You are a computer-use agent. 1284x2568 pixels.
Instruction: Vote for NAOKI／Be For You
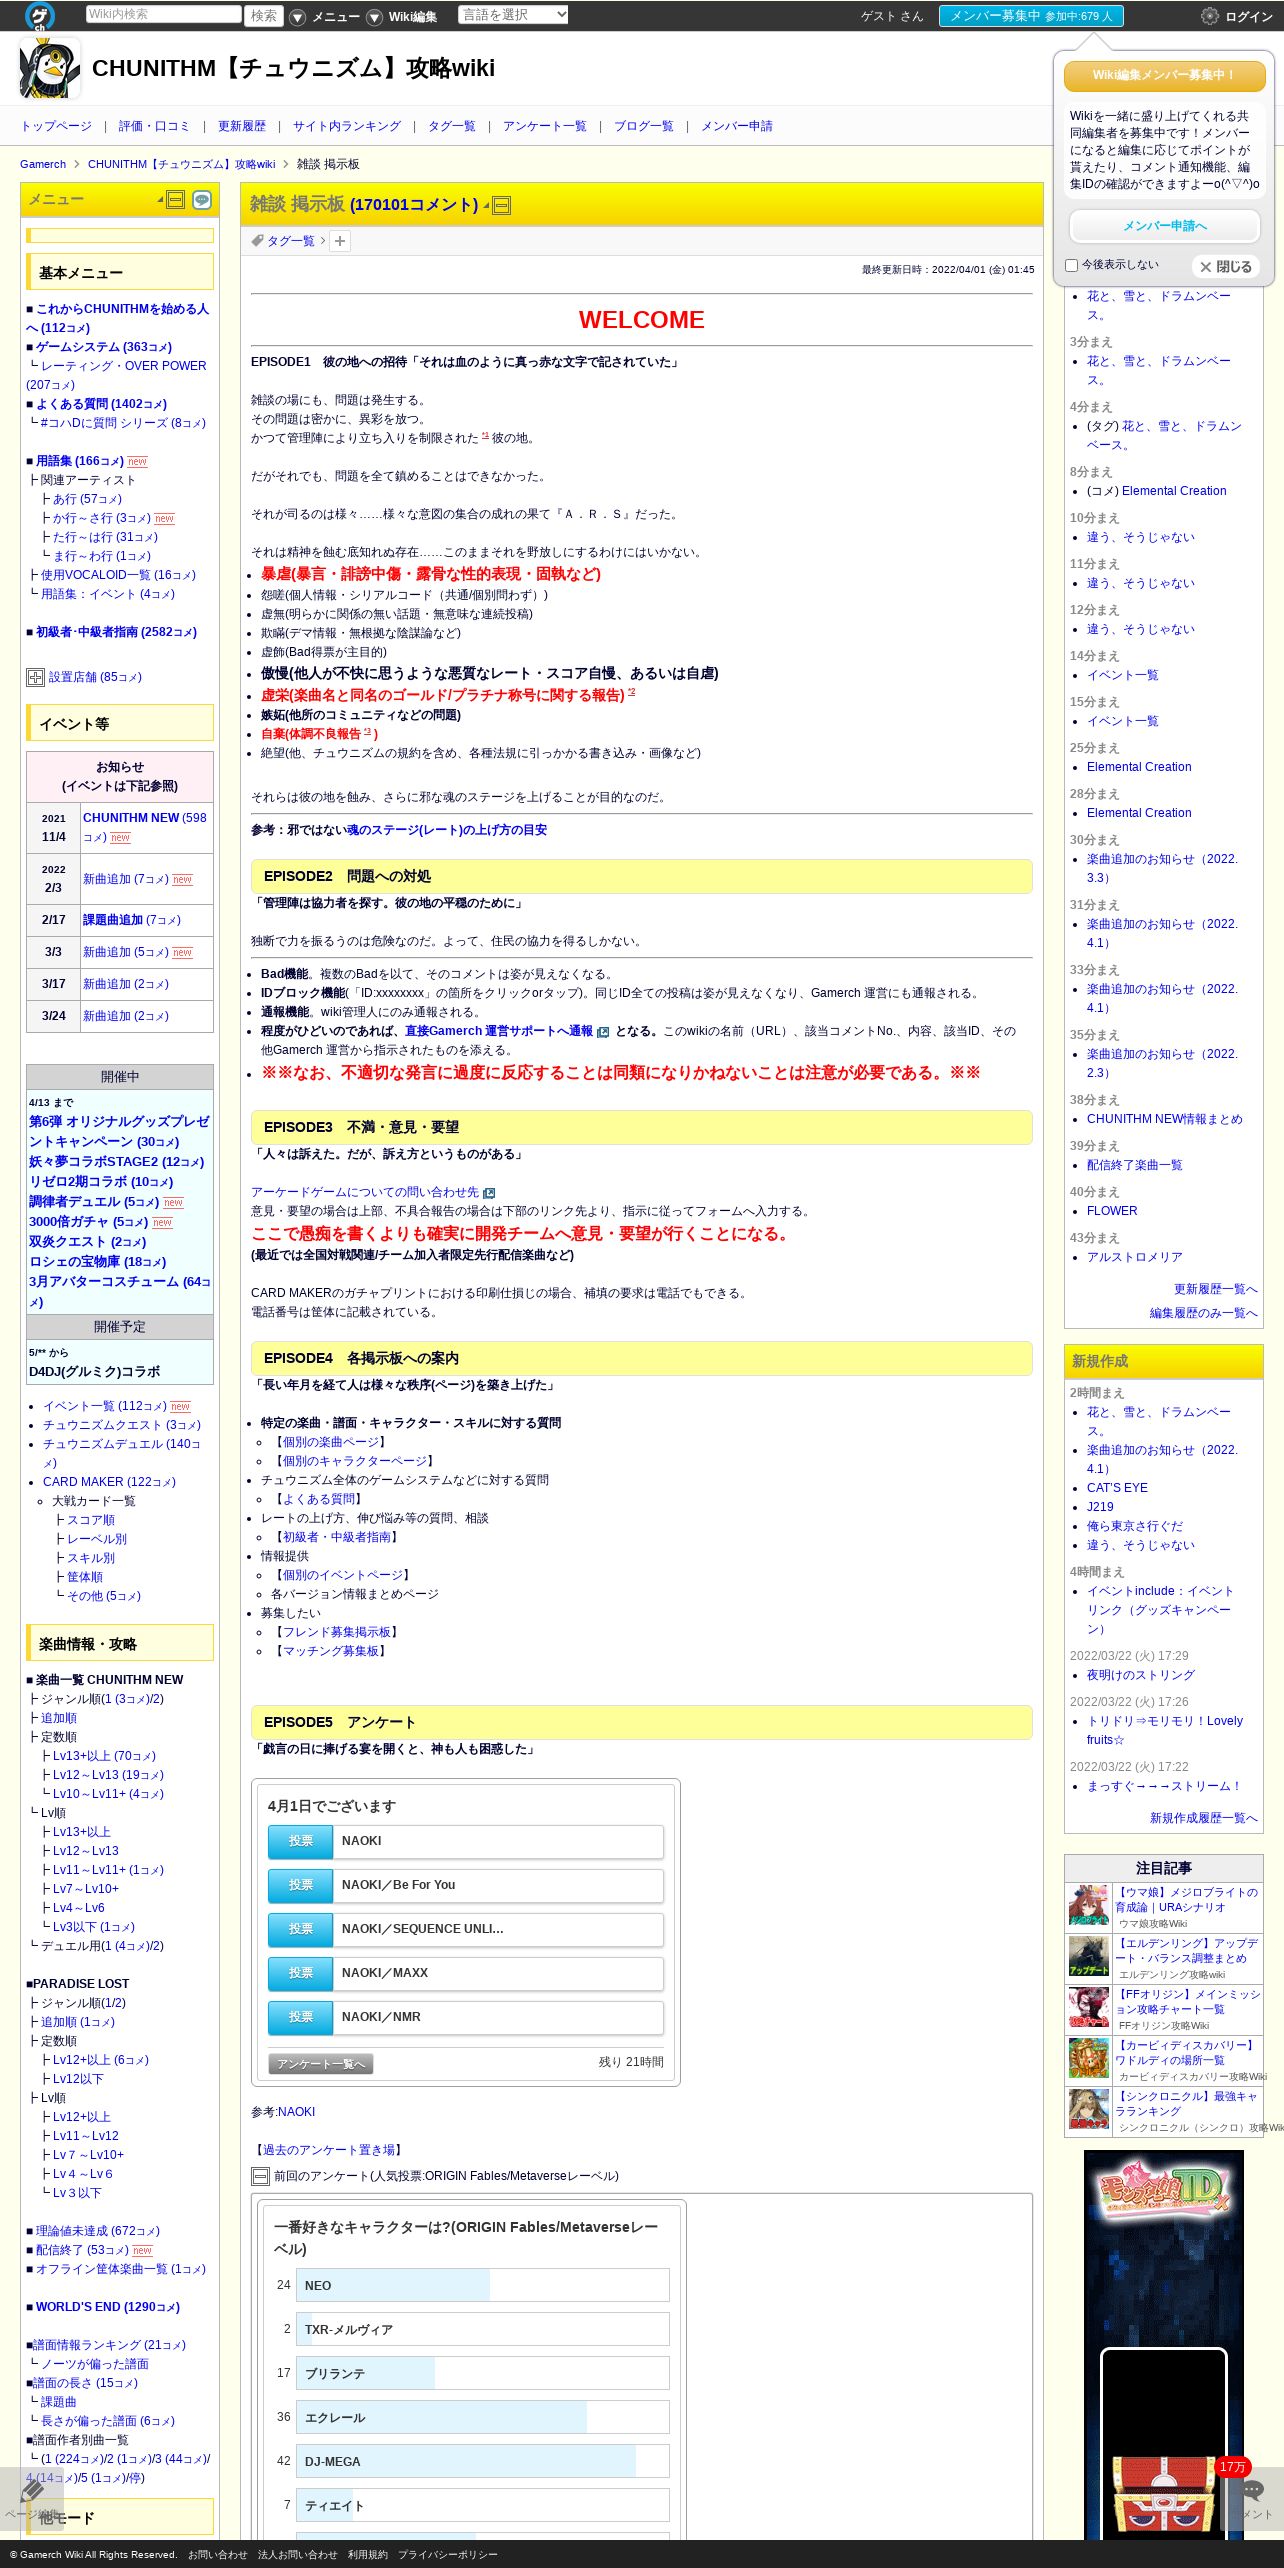pyautogui.click(x=301, y=1885)
